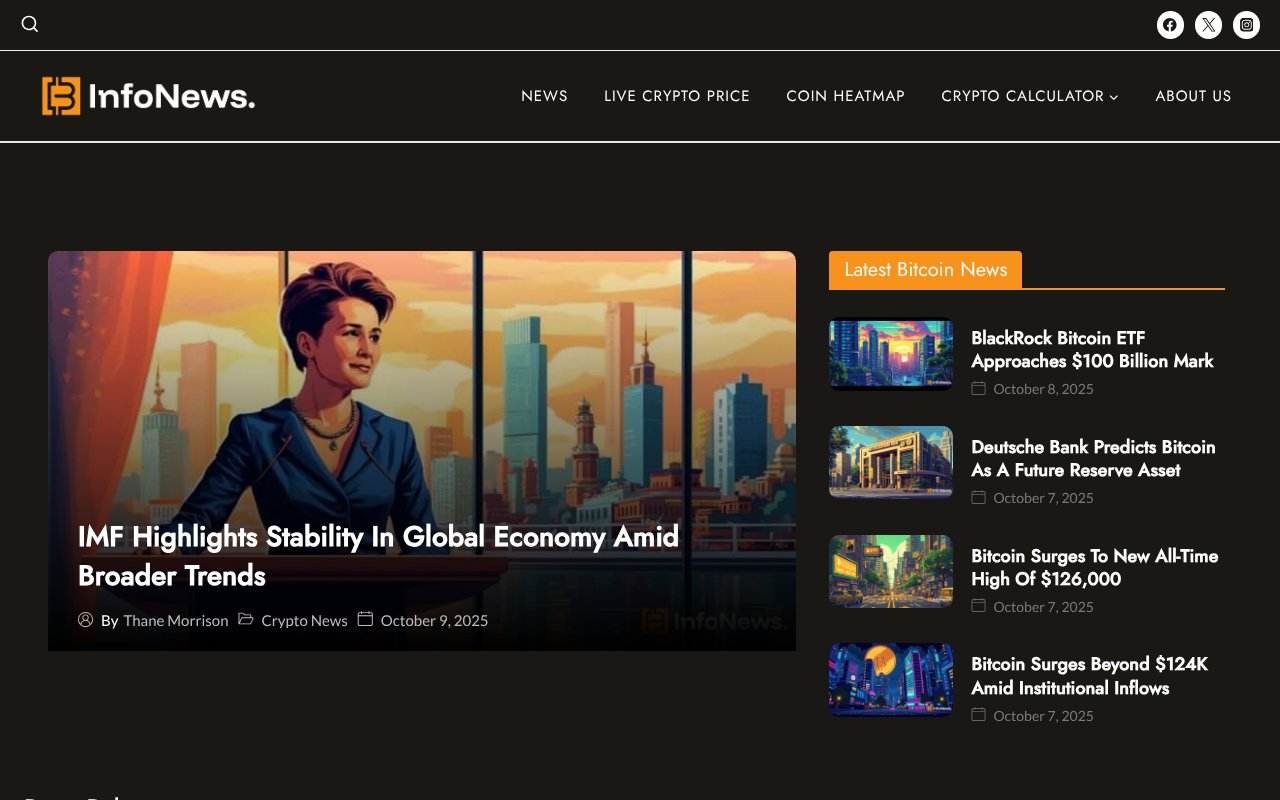
Task: Click the InfoNews logo icon
Action: click(x=59, y=95)
